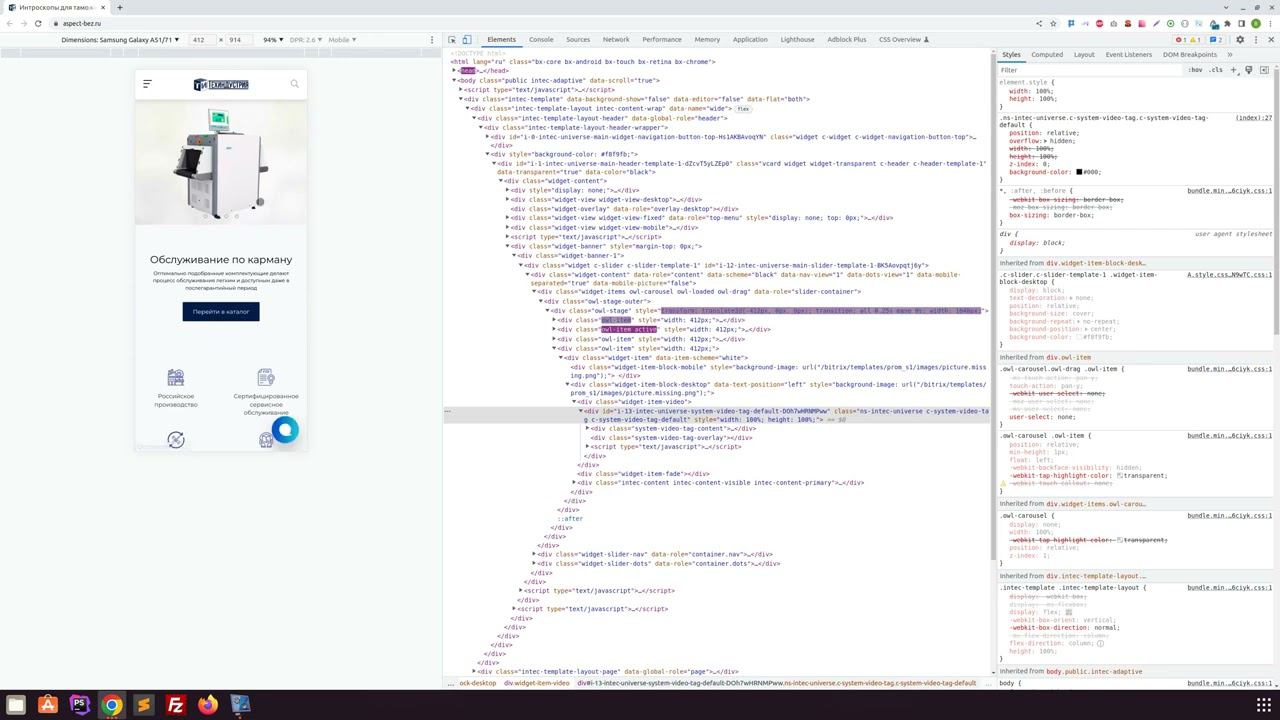Screen dimensions: 1280x720
Task: Click the flex badge on the layout div
Action: point(743,109)
